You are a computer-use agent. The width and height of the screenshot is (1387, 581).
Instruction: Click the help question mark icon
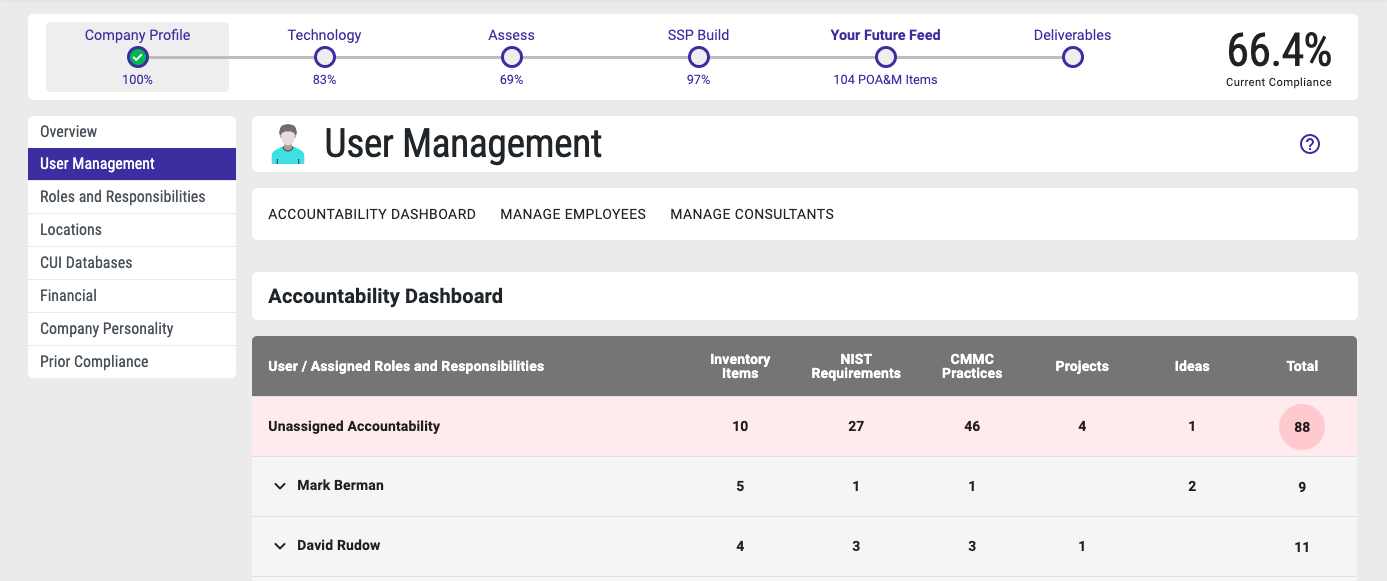coord(1309,144)
